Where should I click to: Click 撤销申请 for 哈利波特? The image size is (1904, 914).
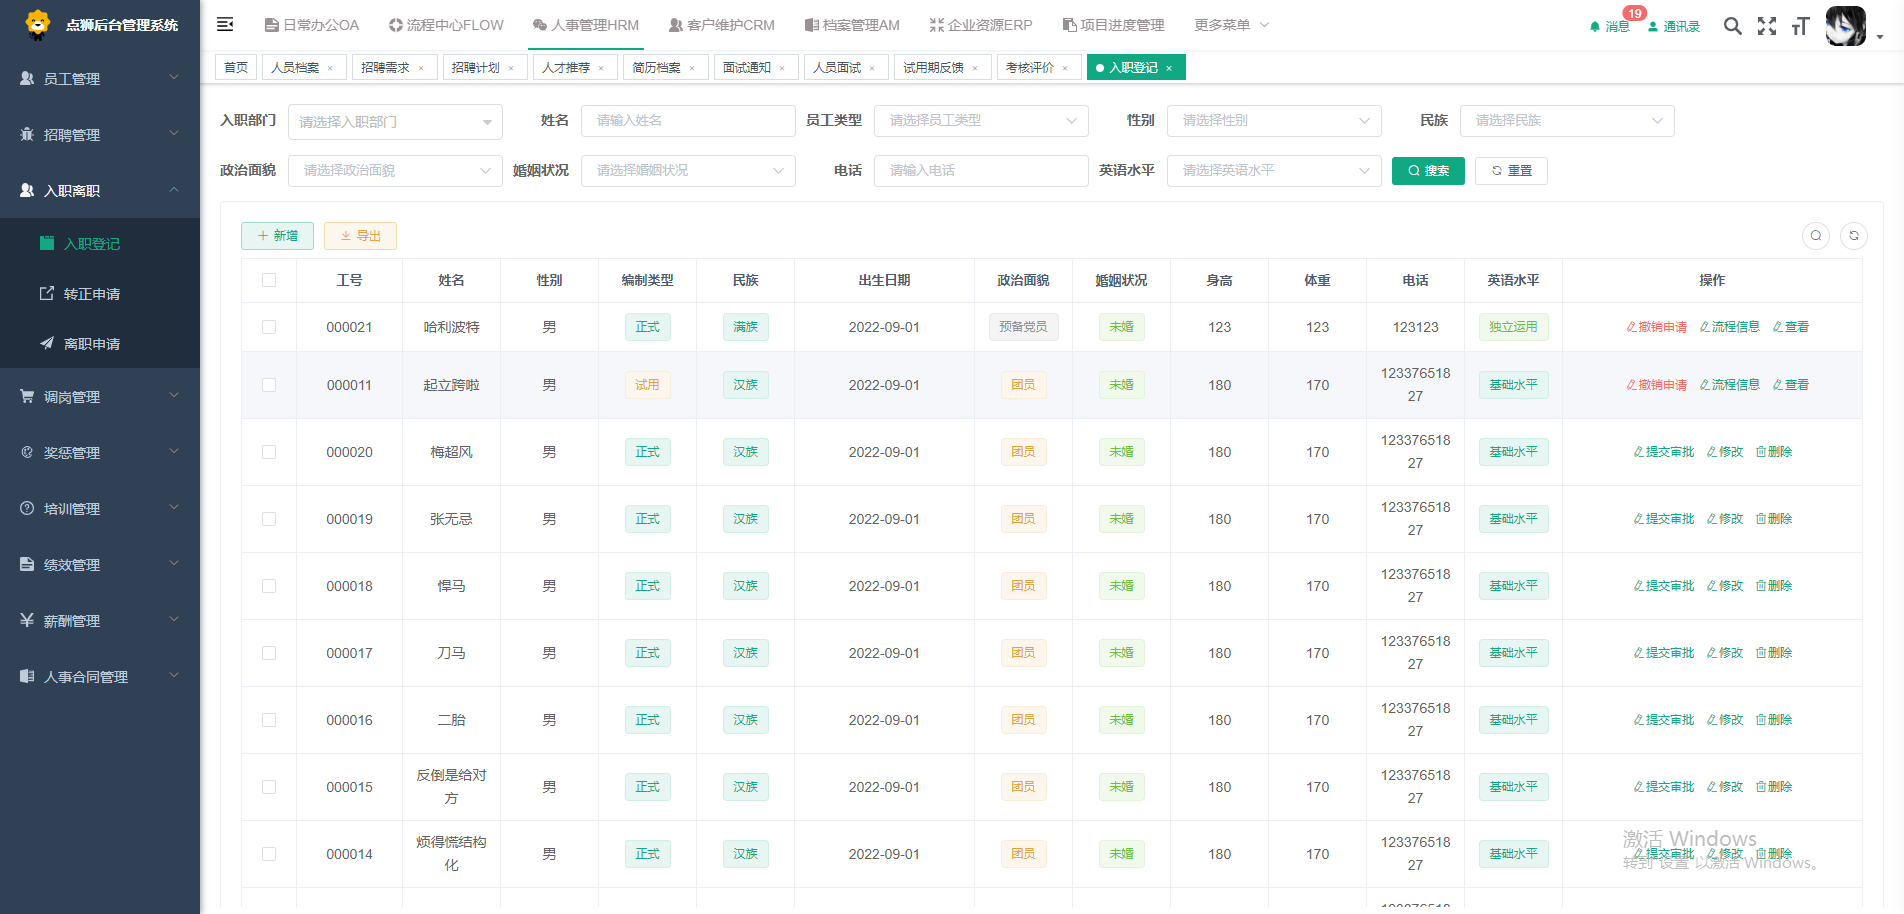[x=1657, y=327]
